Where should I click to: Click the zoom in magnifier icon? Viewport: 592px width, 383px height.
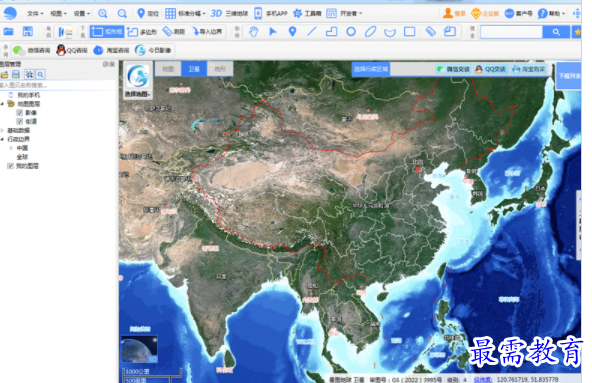tap(103, 14)
